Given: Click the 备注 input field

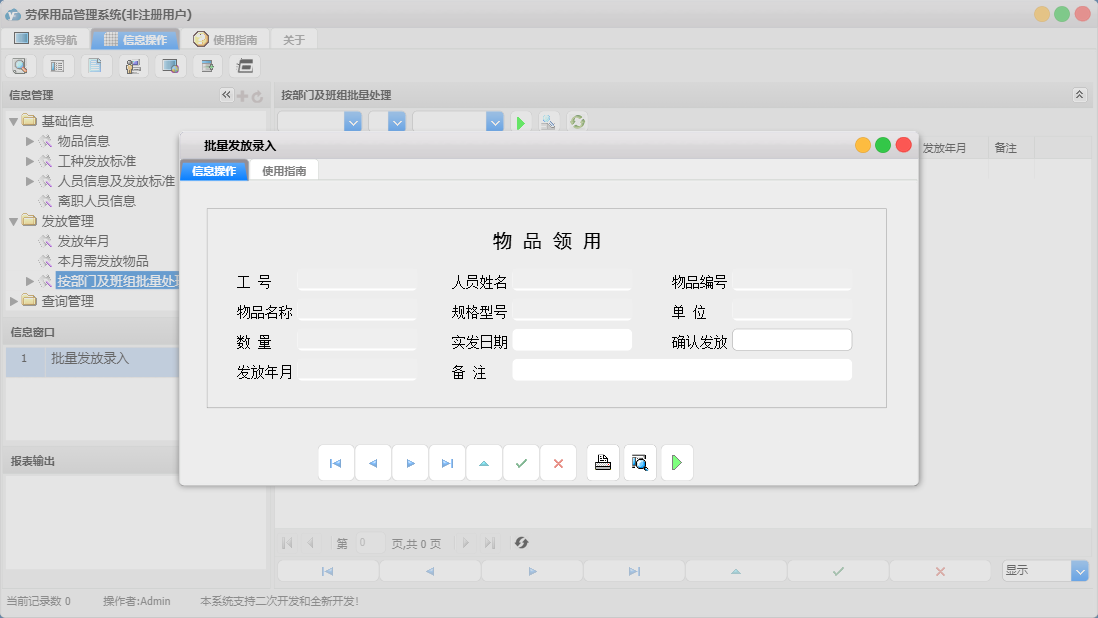Looking at the screenshot, I should click(x=681, y=369).
